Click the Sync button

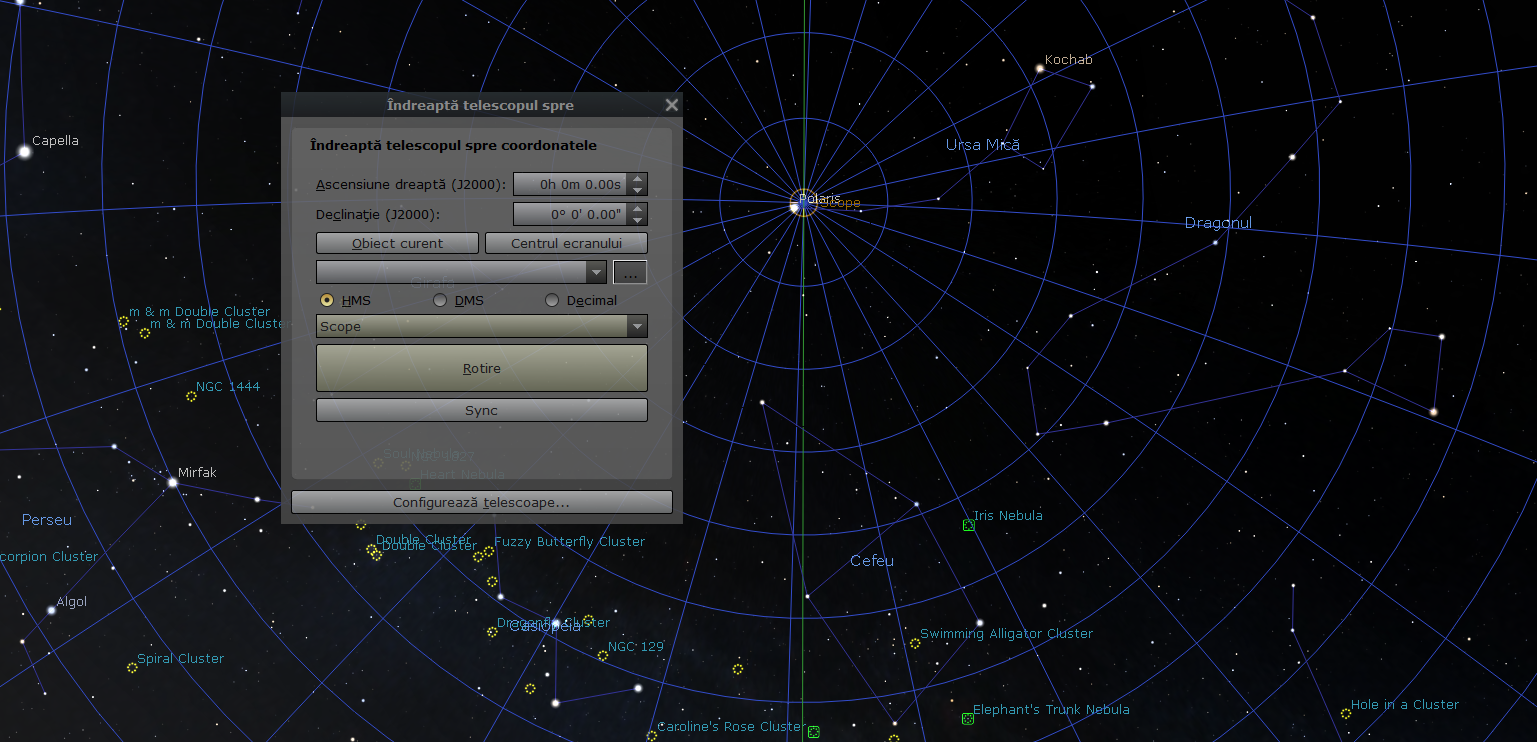click(x=481, y=410)
